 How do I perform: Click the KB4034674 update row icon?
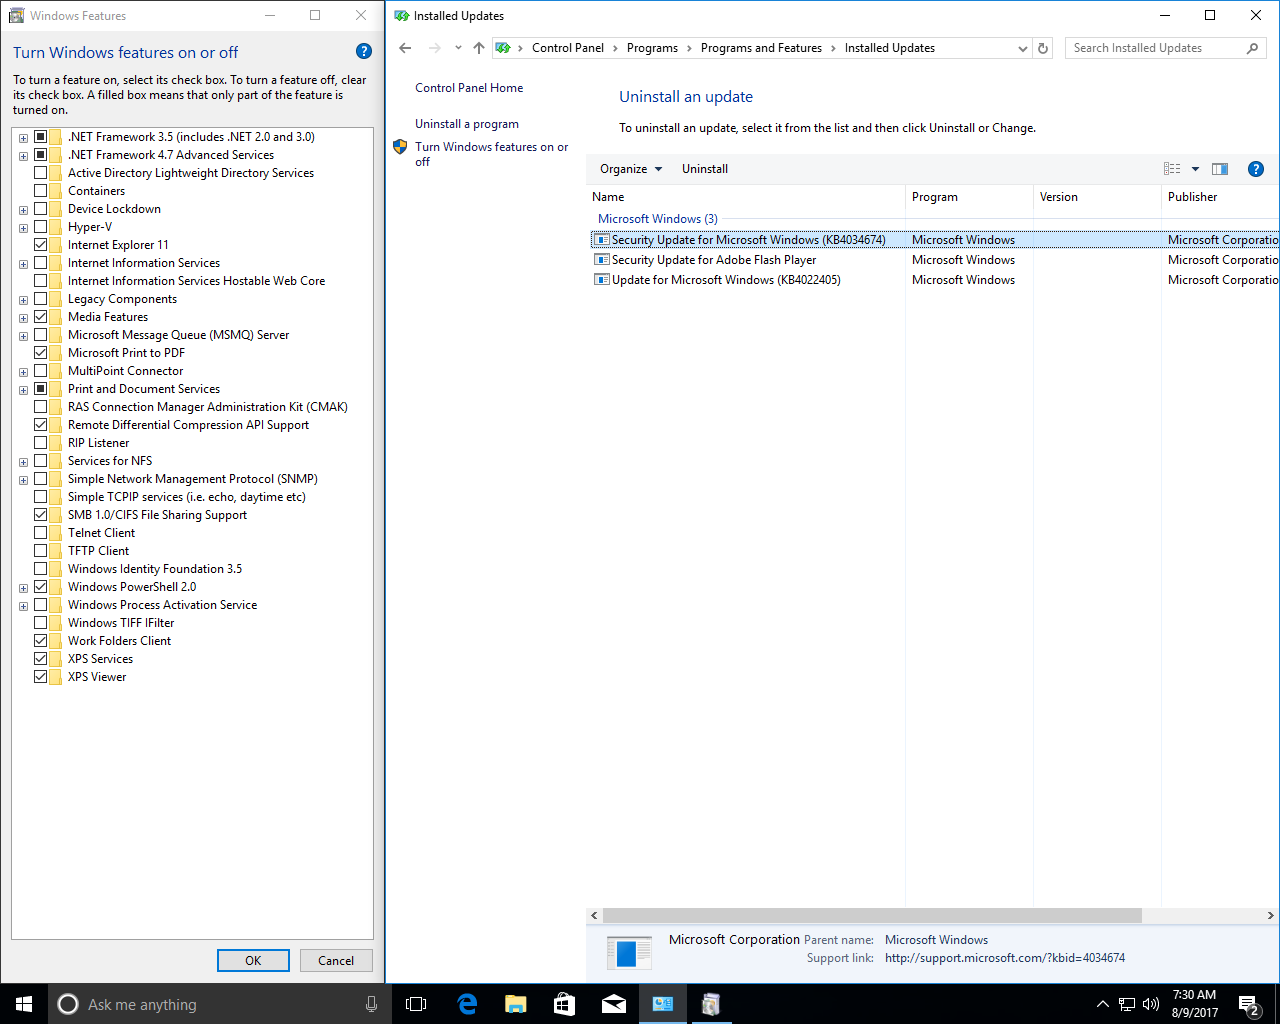click(x=601, y=240)
